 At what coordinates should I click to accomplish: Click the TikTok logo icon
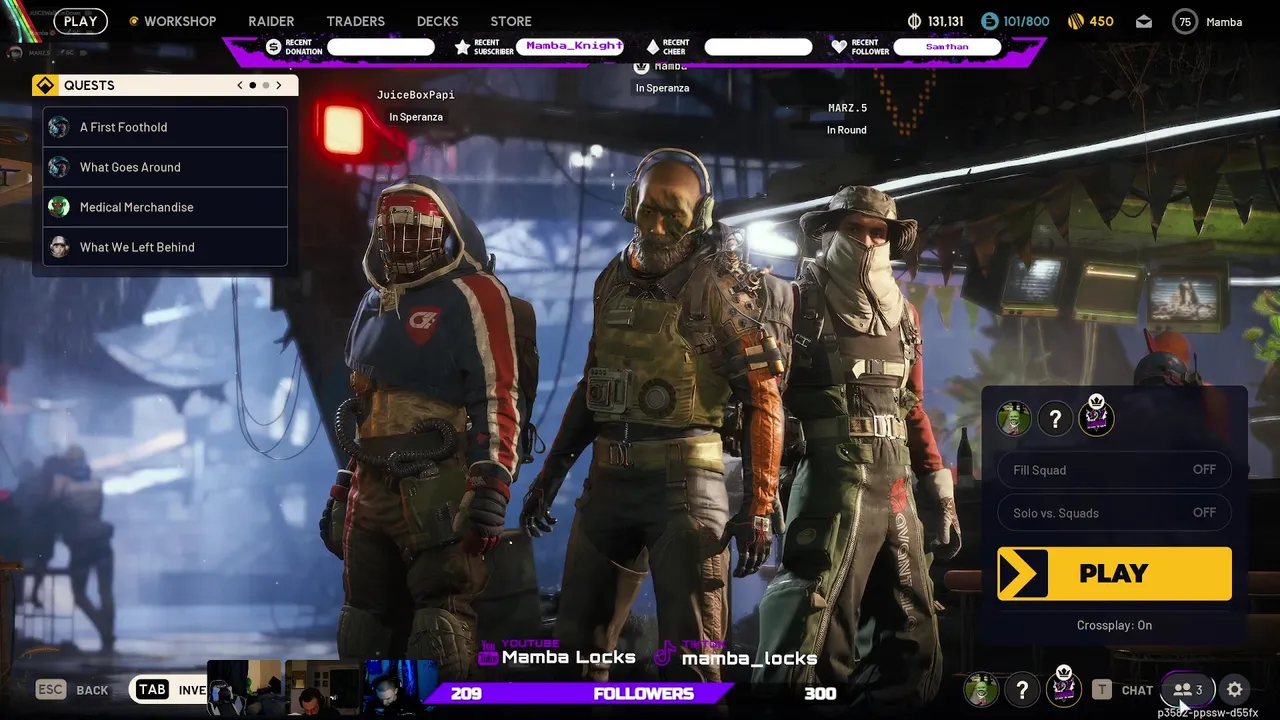click(665, 656)
